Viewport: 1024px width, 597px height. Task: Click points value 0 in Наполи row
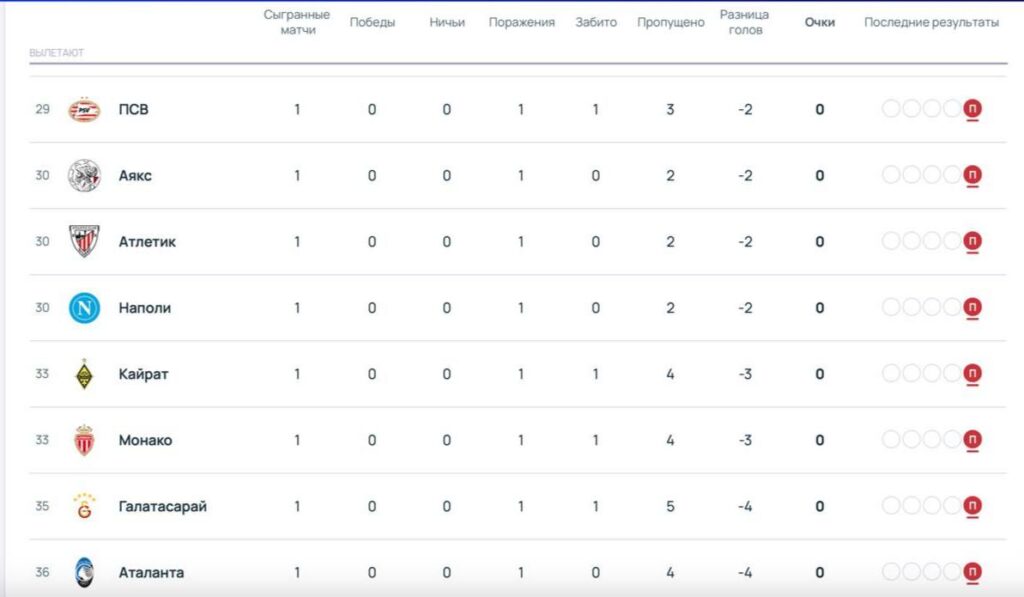tap(820, 308)
